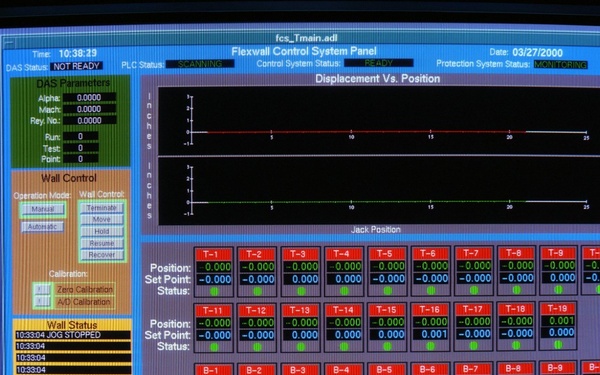Screen dimensions: 600x375
Task: Click the T-18 Set Point field
Action: [517, 333]
